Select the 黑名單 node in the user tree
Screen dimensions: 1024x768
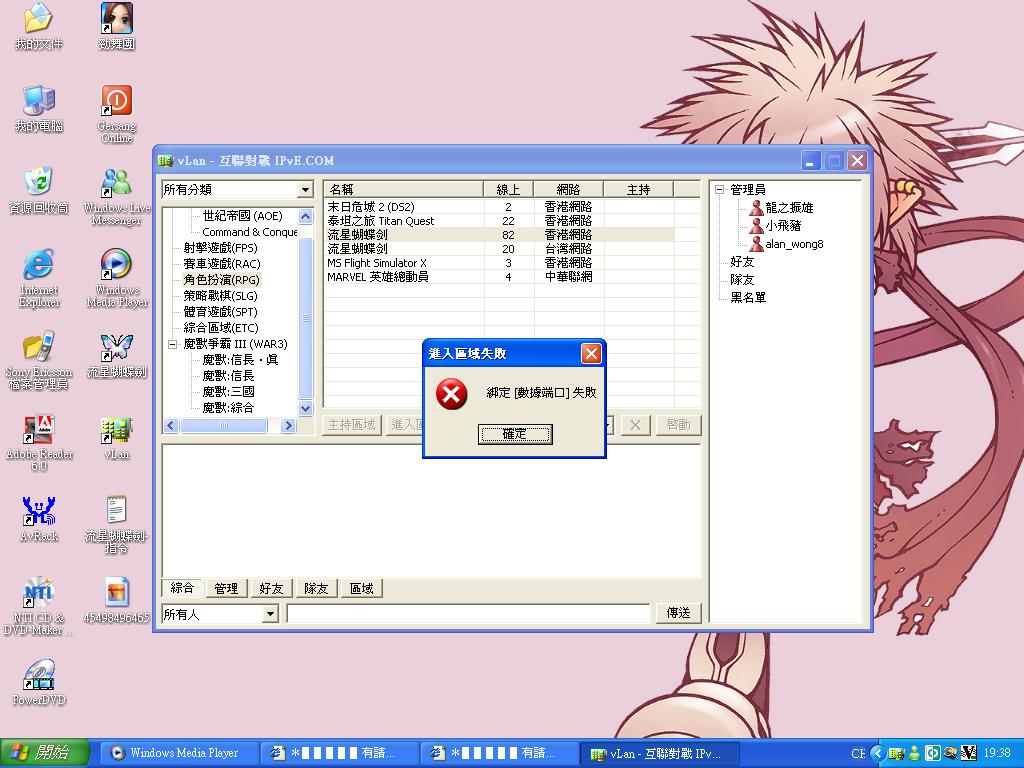748,298
